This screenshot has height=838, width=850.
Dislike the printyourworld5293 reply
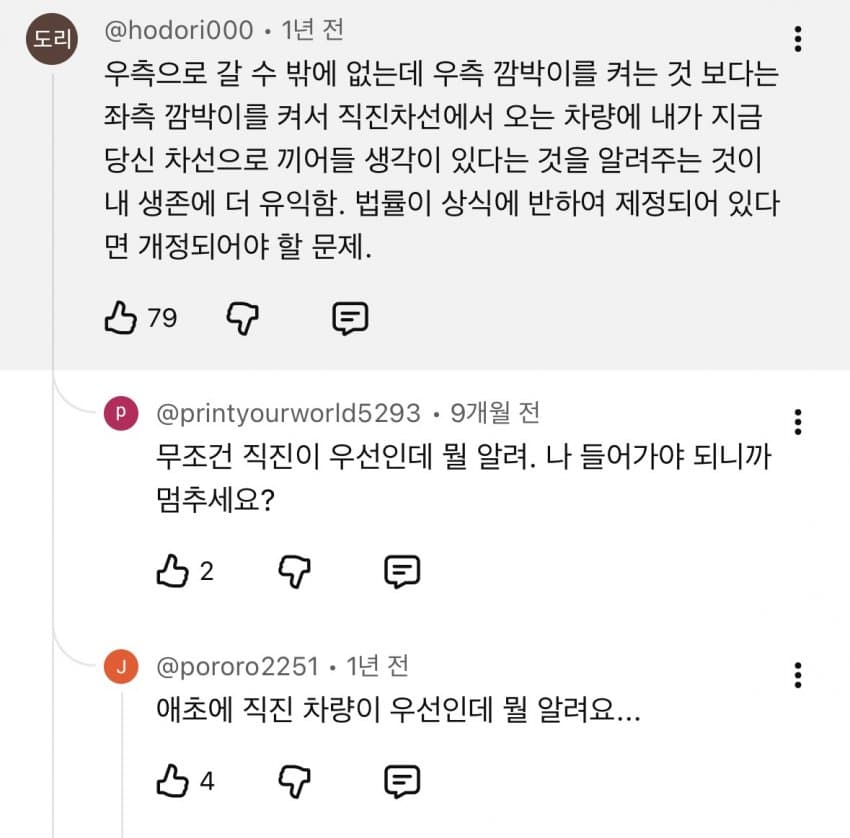(295, 571)
